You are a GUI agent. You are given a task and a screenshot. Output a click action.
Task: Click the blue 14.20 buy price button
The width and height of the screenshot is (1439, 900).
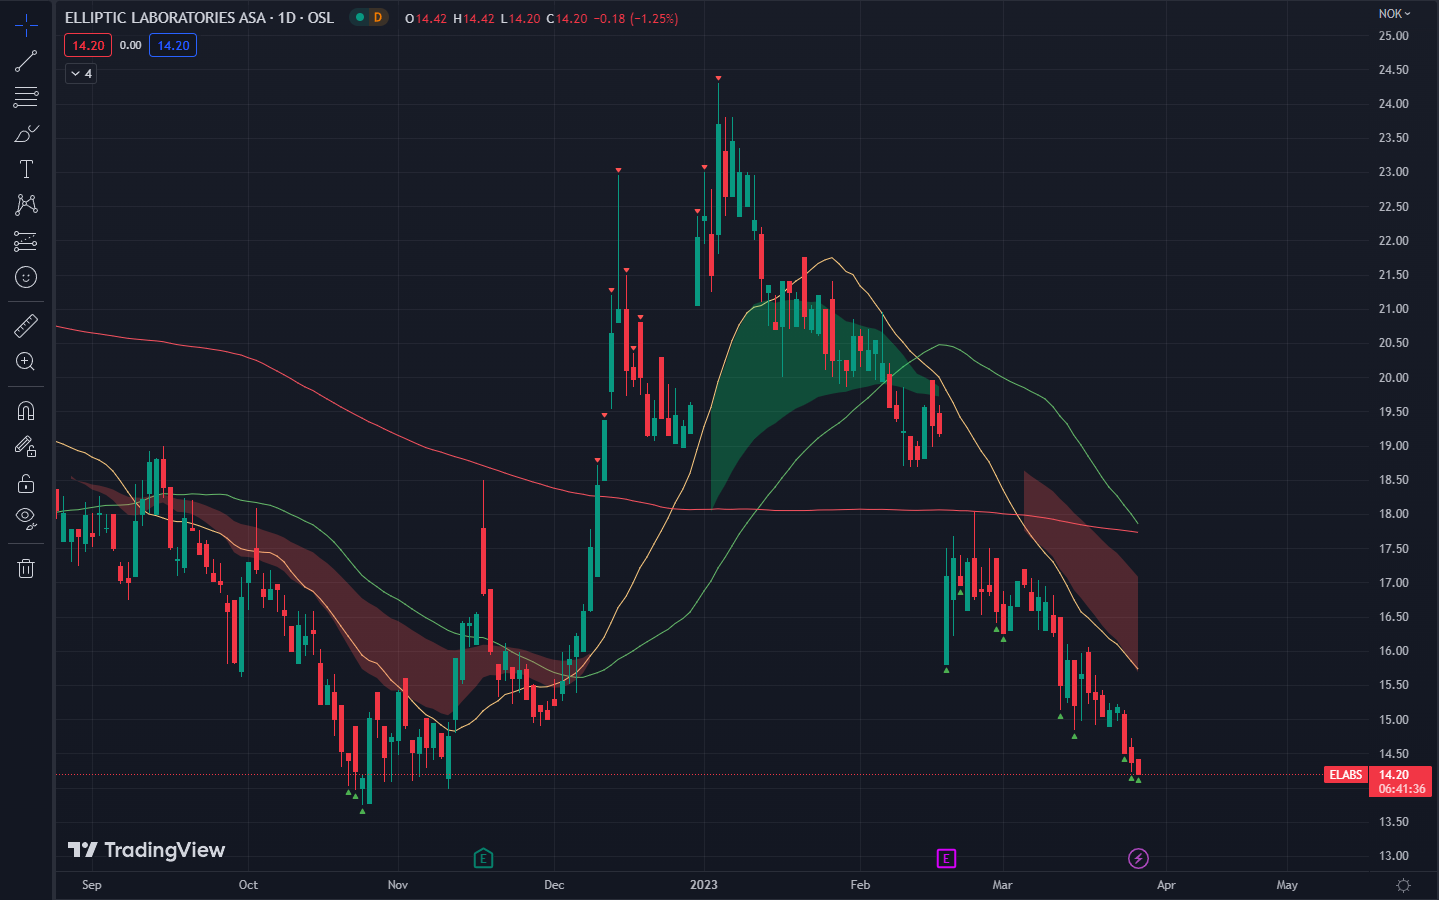173,45
